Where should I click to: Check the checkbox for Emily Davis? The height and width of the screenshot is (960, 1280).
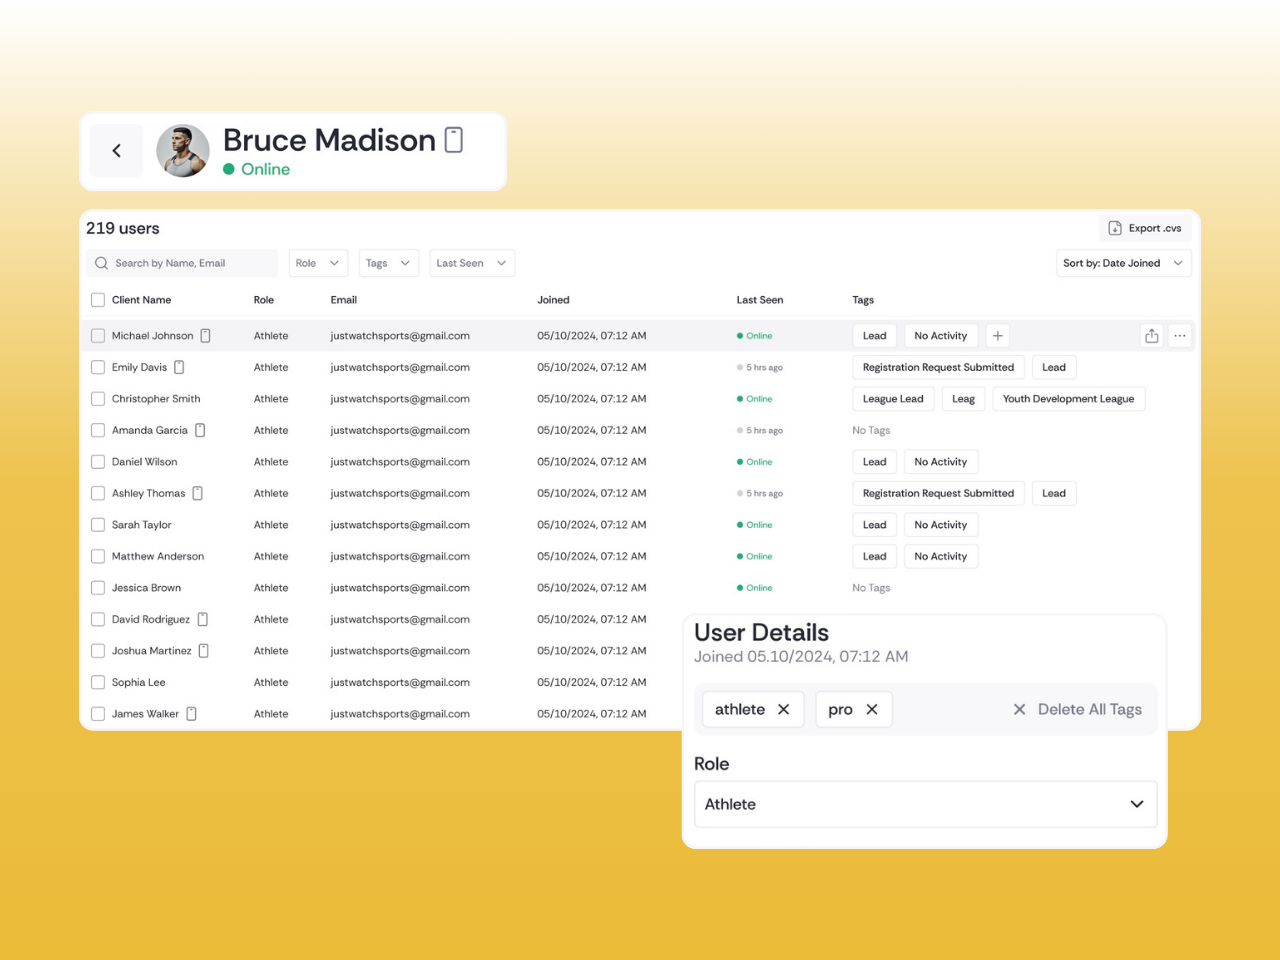click(97, 367)
